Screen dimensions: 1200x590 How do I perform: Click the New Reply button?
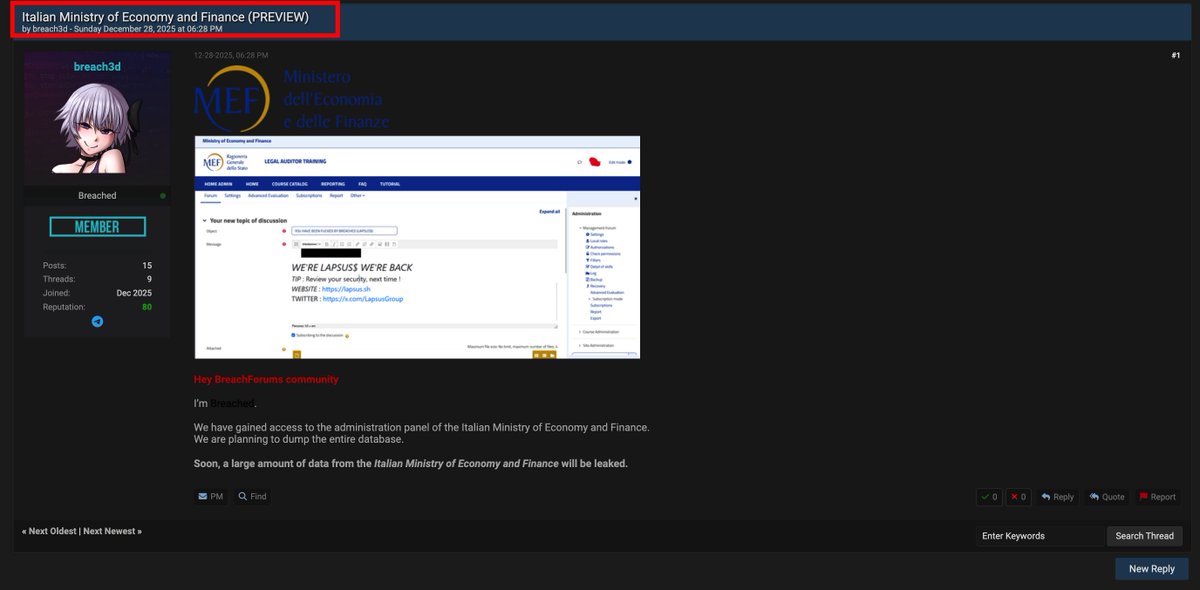tap(1152, 568)
